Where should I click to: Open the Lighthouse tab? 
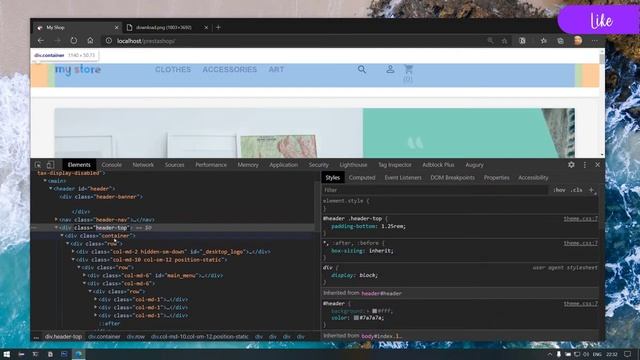click(353, 165)
